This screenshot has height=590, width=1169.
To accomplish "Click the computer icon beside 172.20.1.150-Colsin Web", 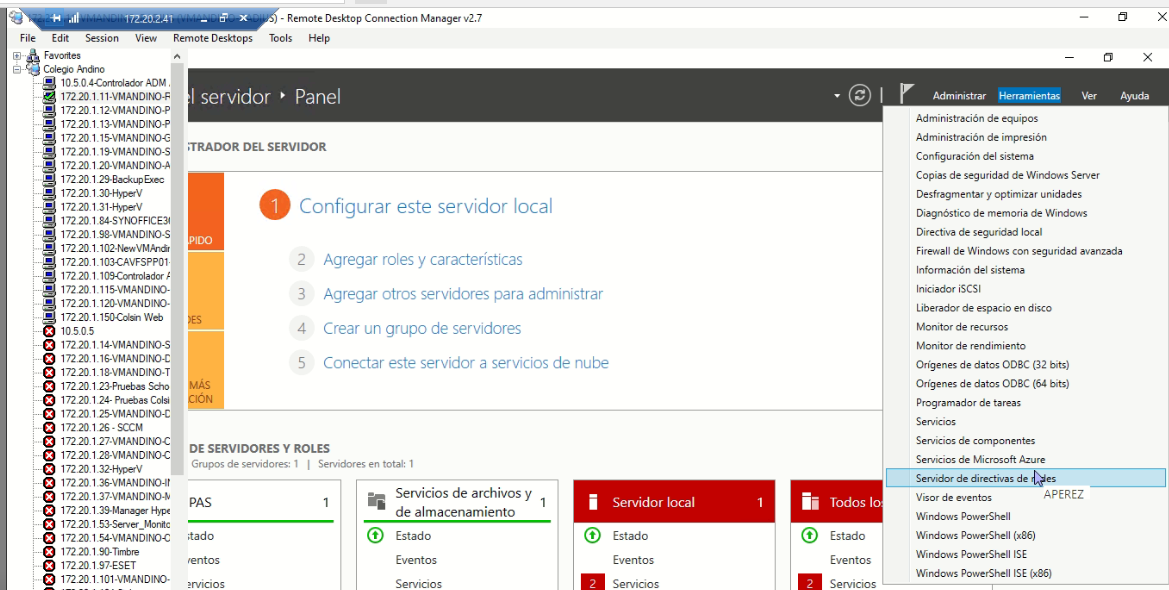I will (x=49, y=317).
